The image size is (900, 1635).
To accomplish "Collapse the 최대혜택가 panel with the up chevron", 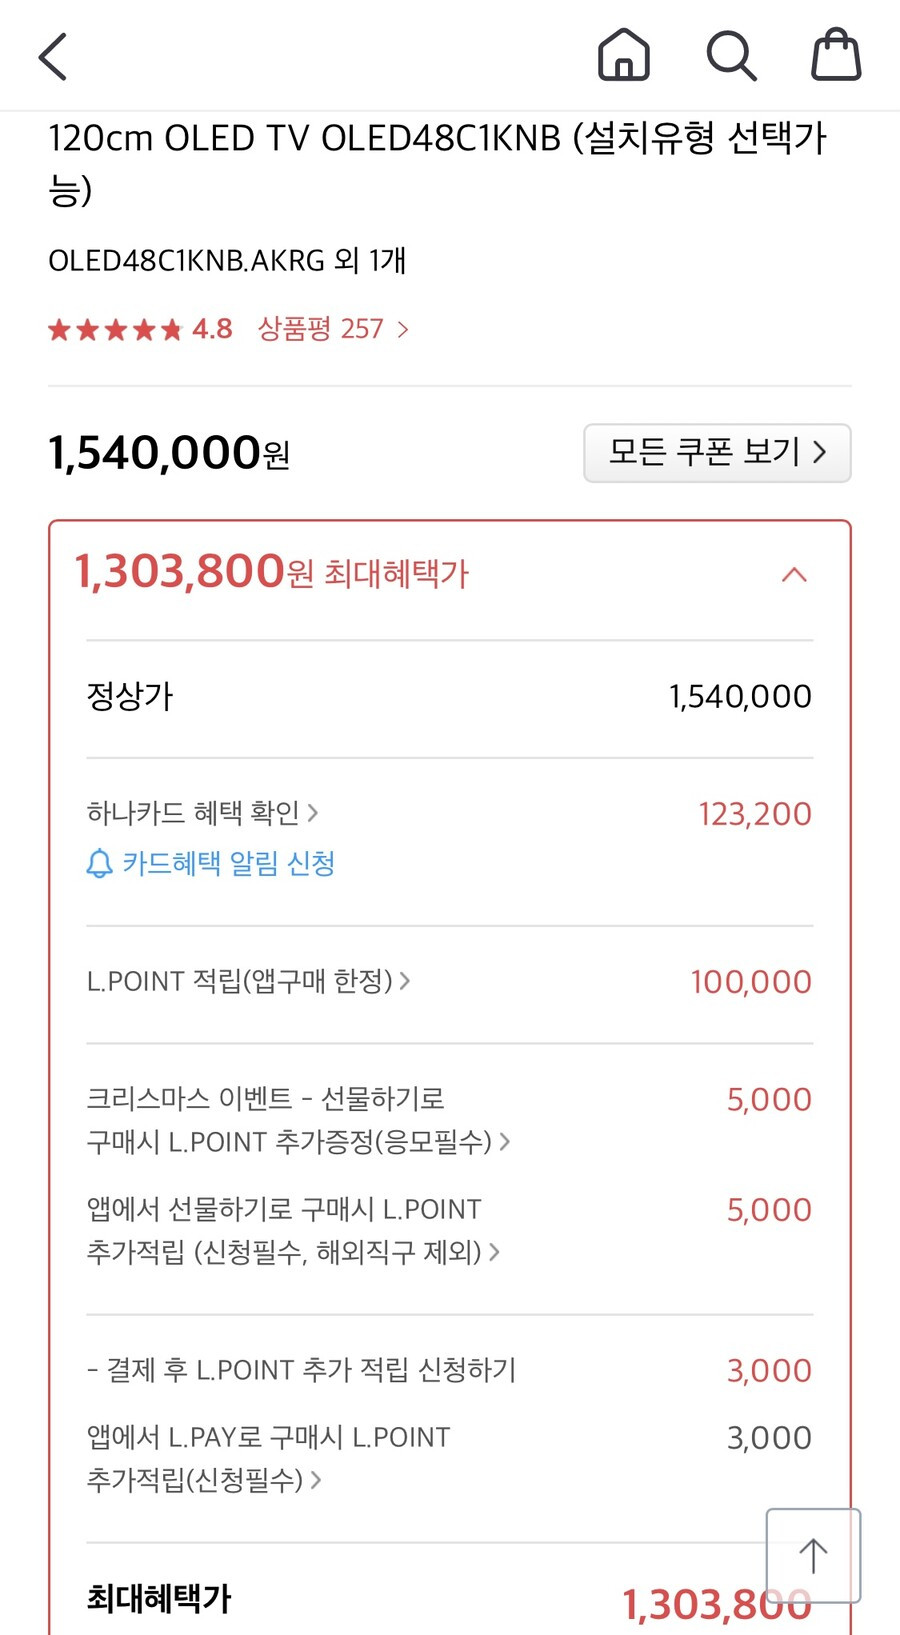I will [x=794, y=574].
